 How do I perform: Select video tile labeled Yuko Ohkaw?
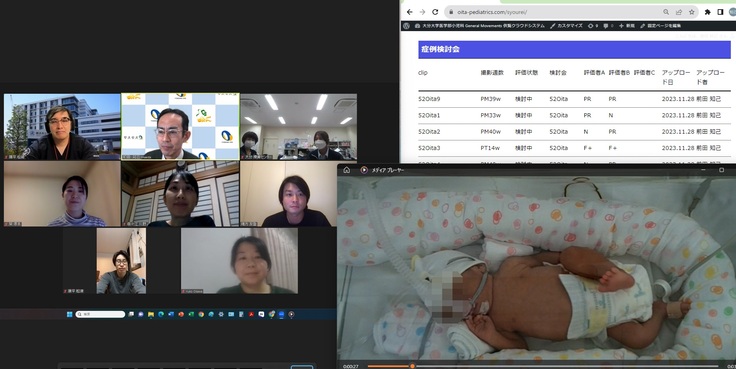(239, 261)
